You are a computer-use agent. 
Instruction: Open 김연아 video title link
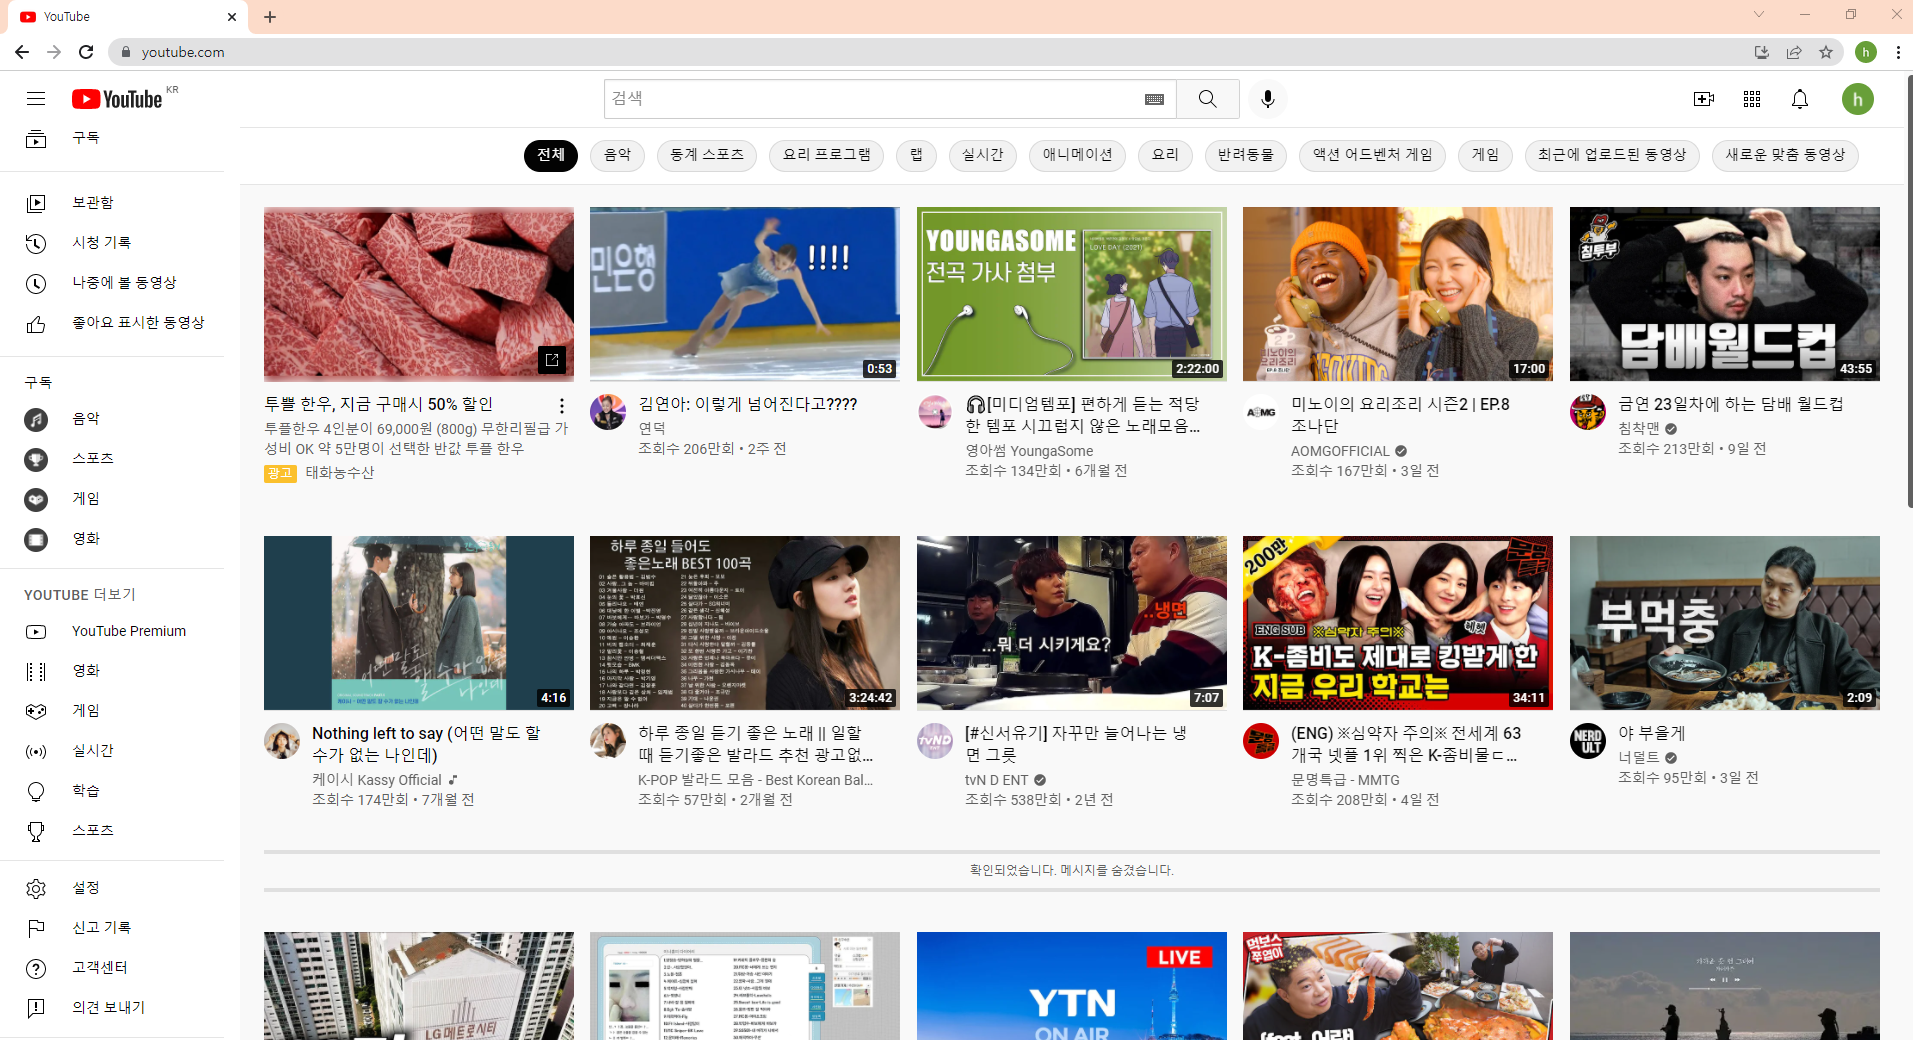pos(747,404)
